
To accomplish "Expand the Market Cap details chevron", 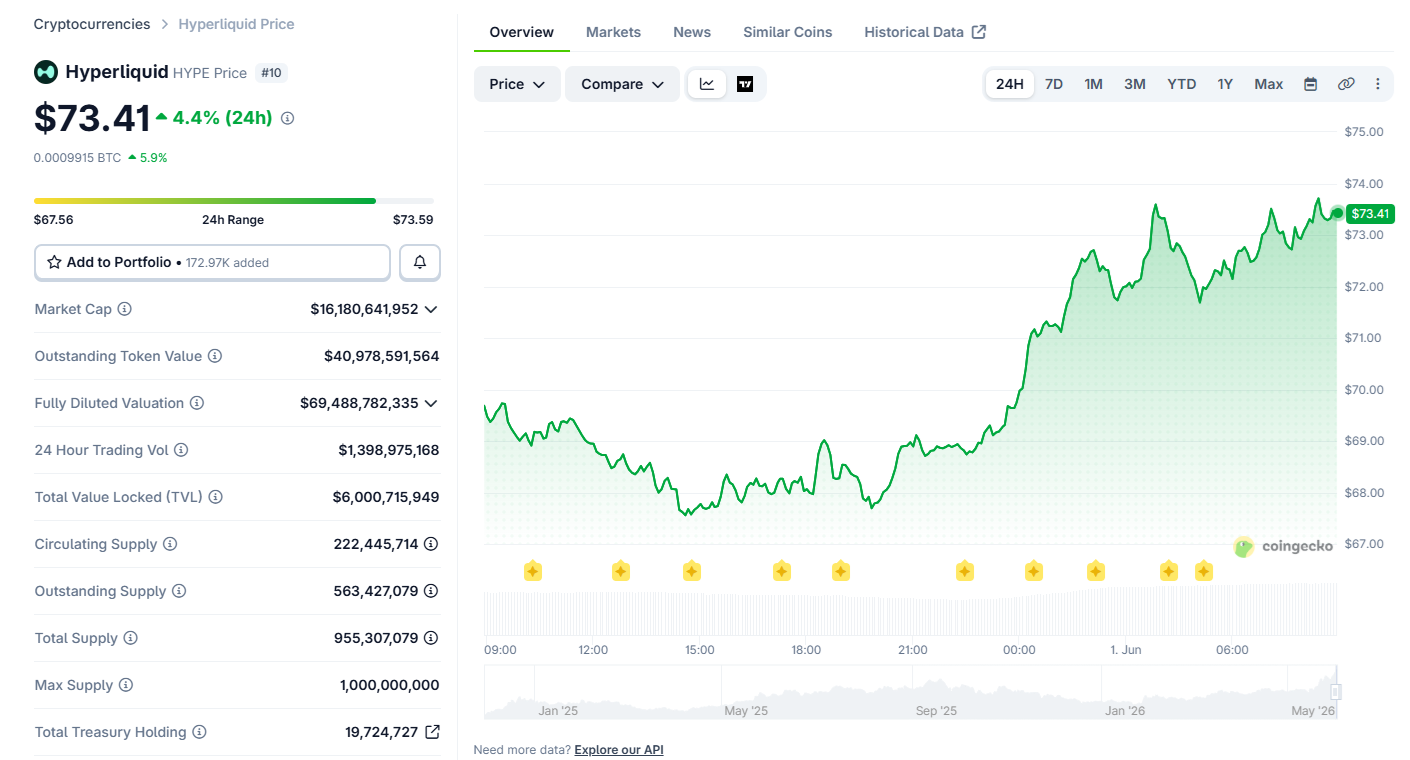I will 431,309.
